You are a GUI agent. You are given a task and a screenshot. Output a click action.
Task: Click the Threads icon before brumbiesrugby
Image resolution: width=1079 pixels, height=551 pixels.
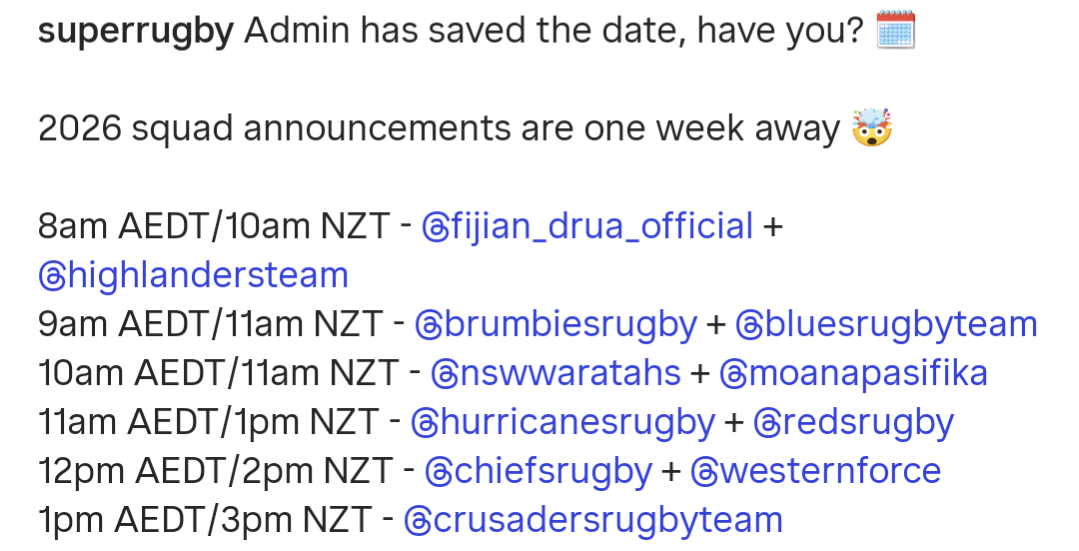pyautogui.click(x=427, y=324)
